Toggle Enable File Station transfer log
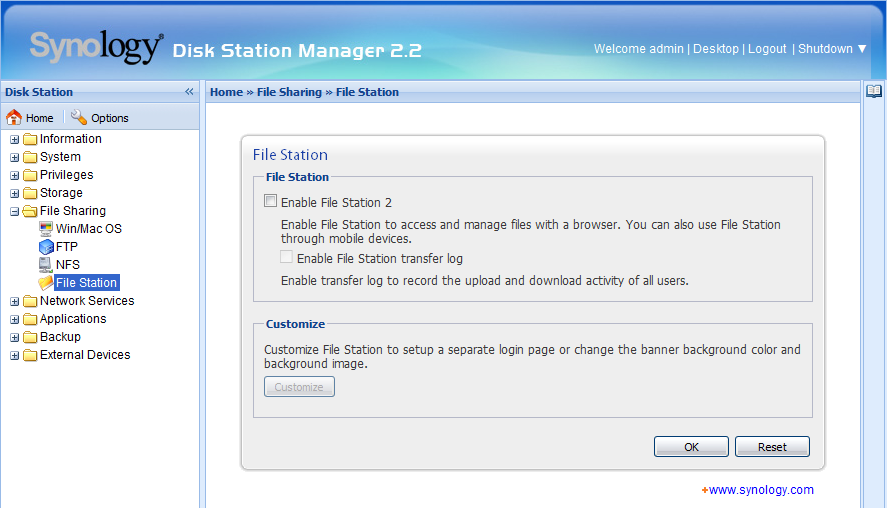 tap(286, 257)
